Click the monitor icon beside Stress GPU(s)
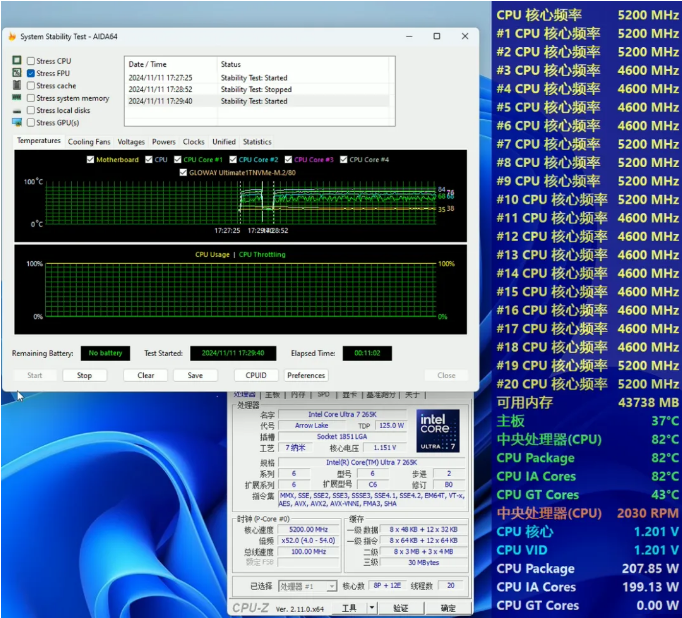Image resolution: width=682 pixels, height=618 pixels. click(17, 122)
